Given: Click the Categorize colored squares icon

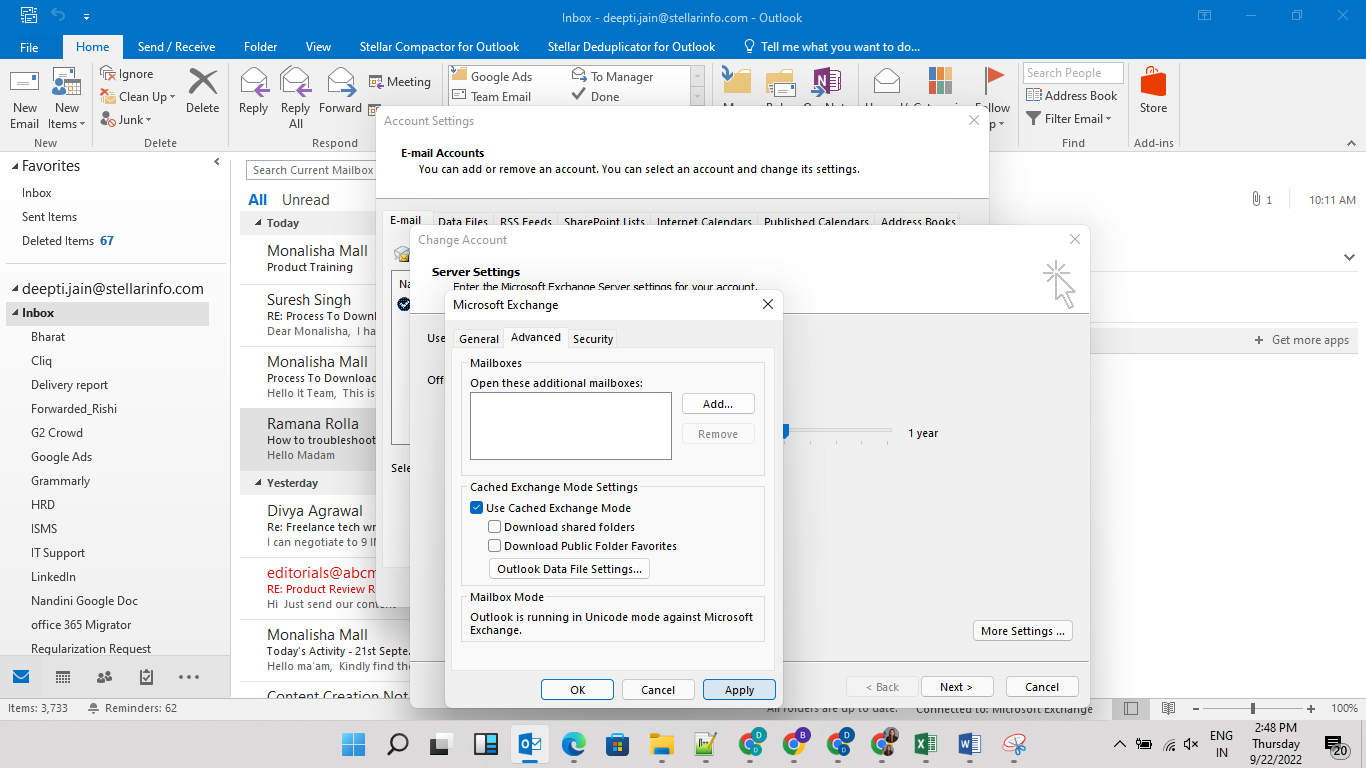Looking at the screenshot, I should pos(940,82).
